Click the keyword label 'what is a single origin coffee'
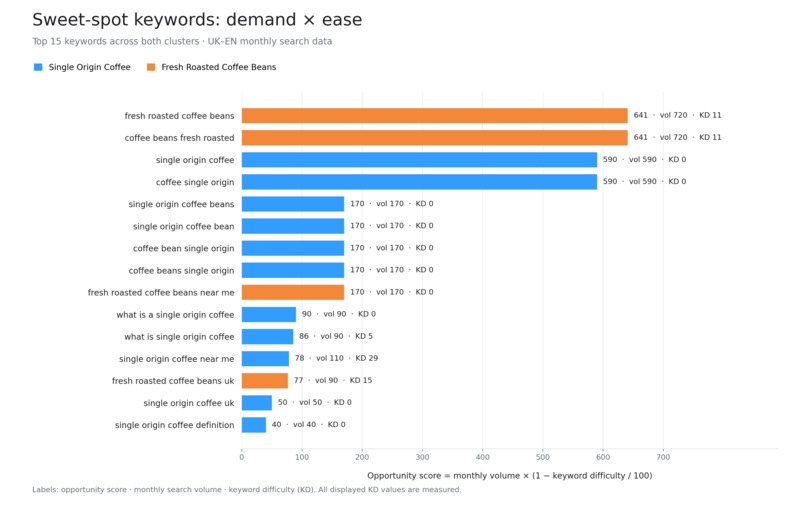This screenshot has height=510, width=806. [x=175, y=315]
